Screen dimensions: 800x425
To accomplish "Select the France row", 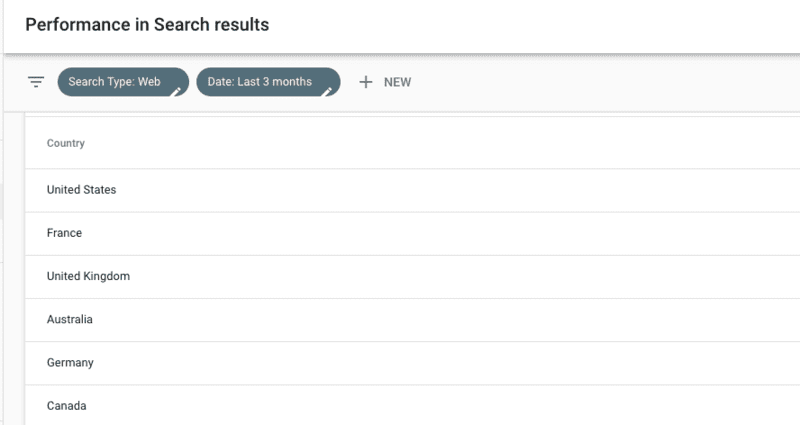I will 412,233.
